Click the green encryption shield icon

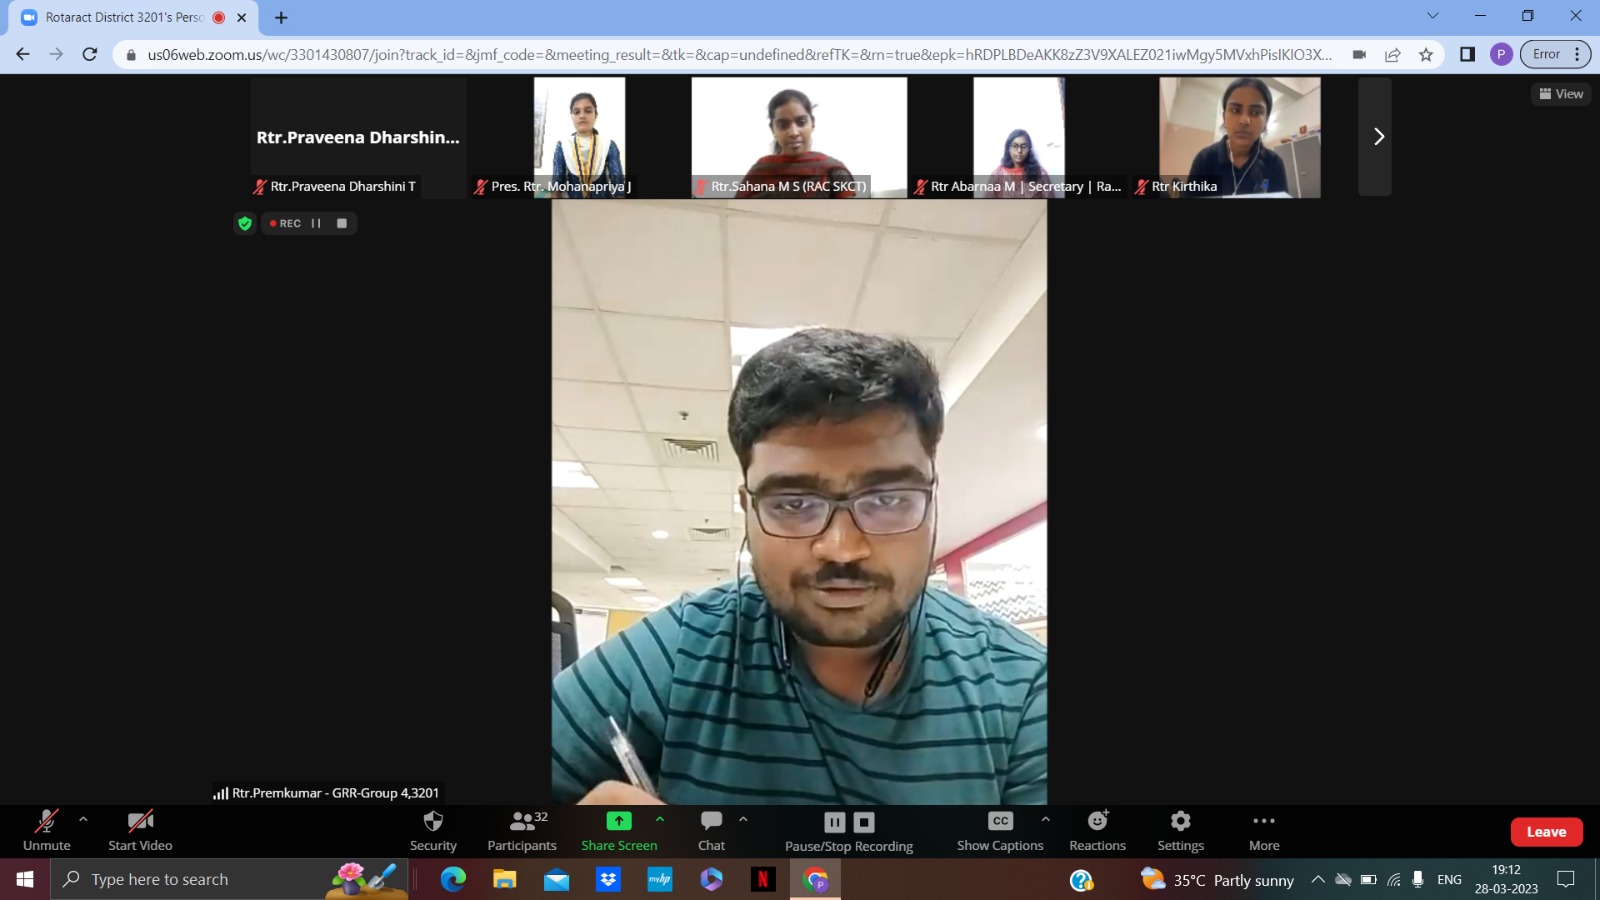click(x=245, y=224)
